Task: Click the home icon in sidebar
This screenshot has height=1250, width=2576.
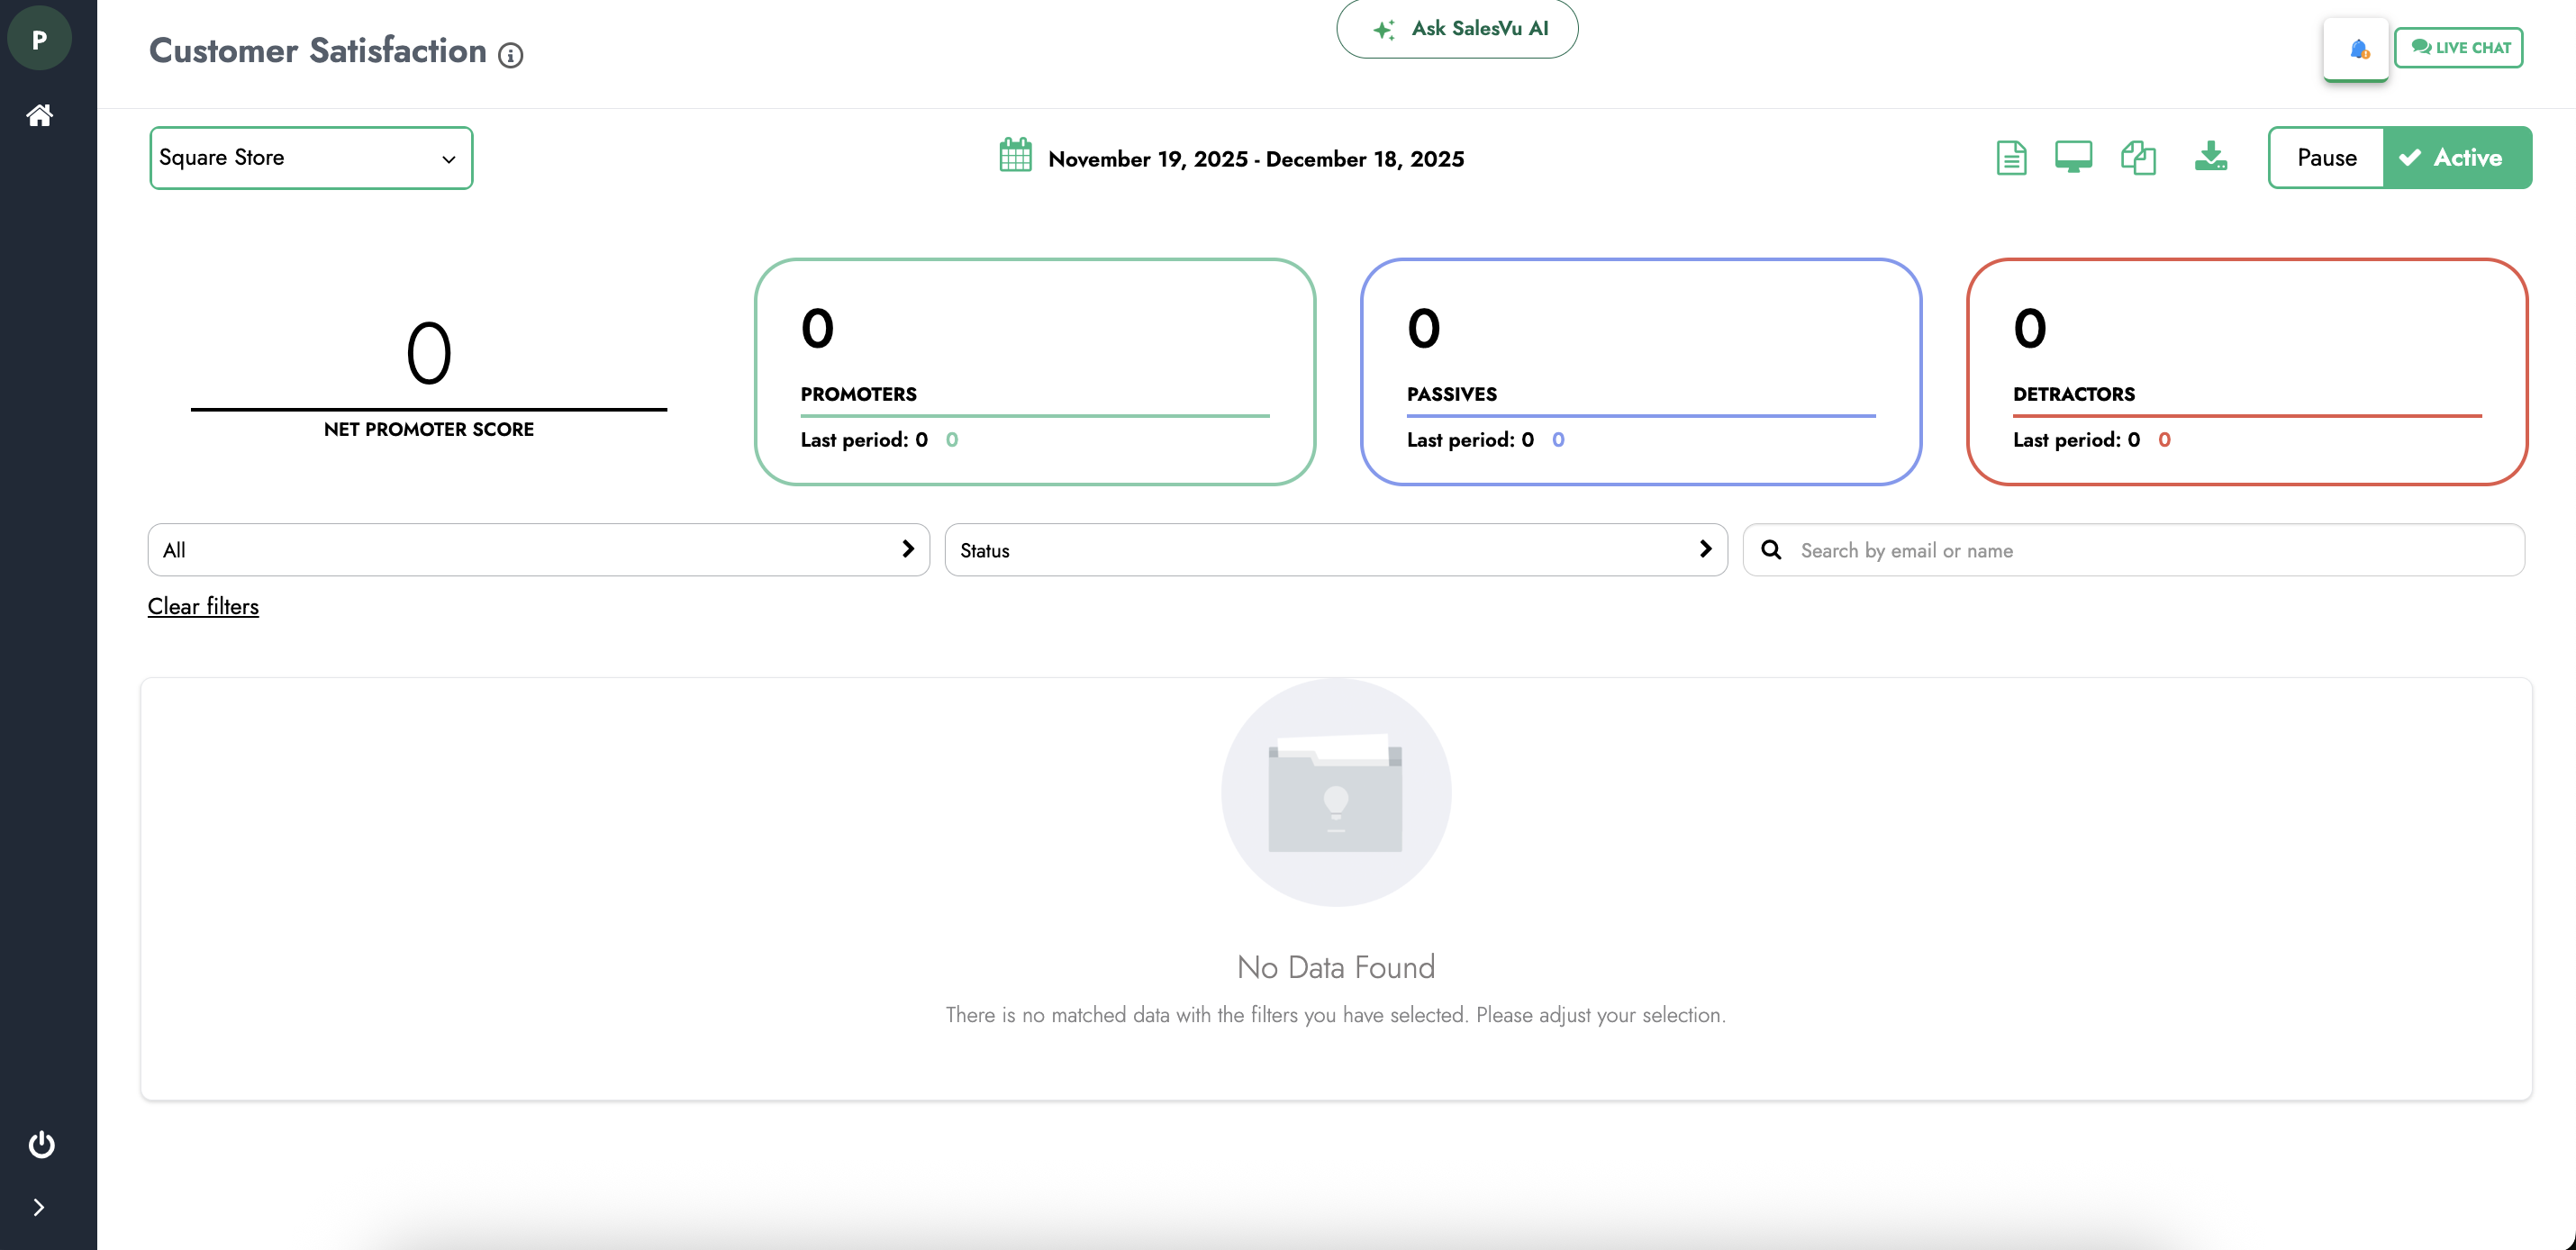Action: click(39, 115)
